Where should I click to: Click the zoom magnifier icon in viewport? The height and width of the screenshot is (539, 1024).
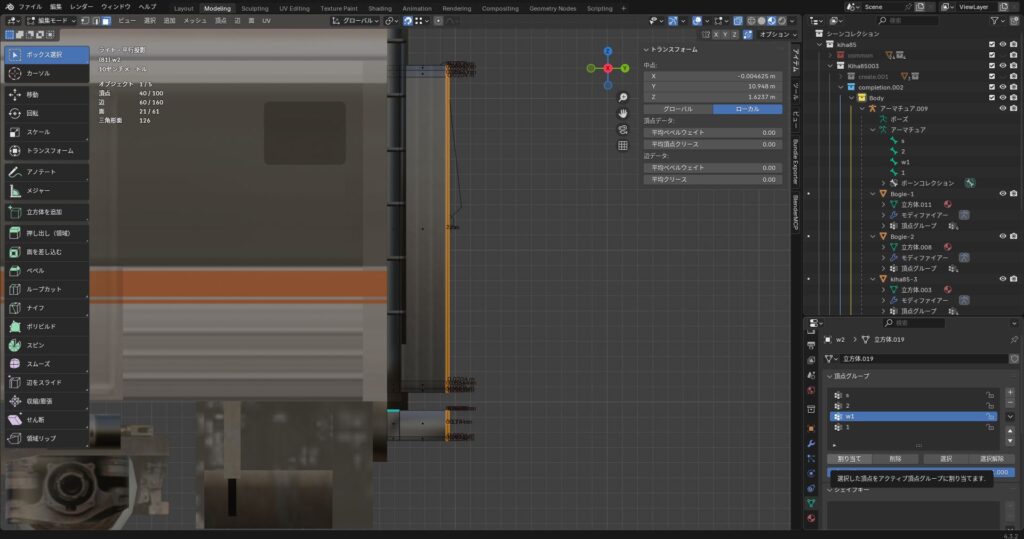point(623,97)
